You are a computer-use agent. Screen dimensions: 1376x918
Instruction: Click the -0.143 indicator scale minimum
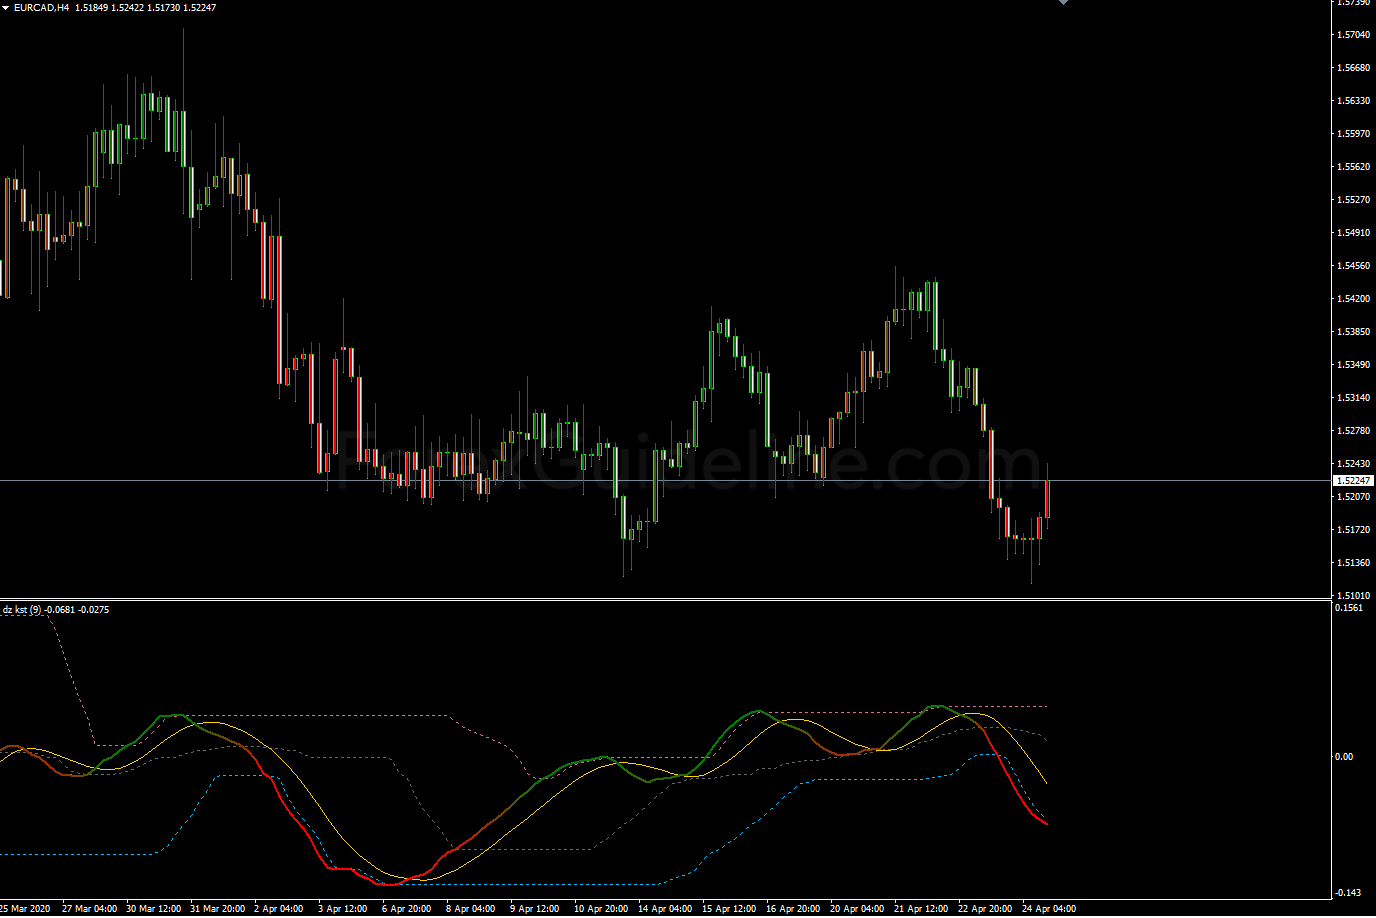[x=1347, y=893]
